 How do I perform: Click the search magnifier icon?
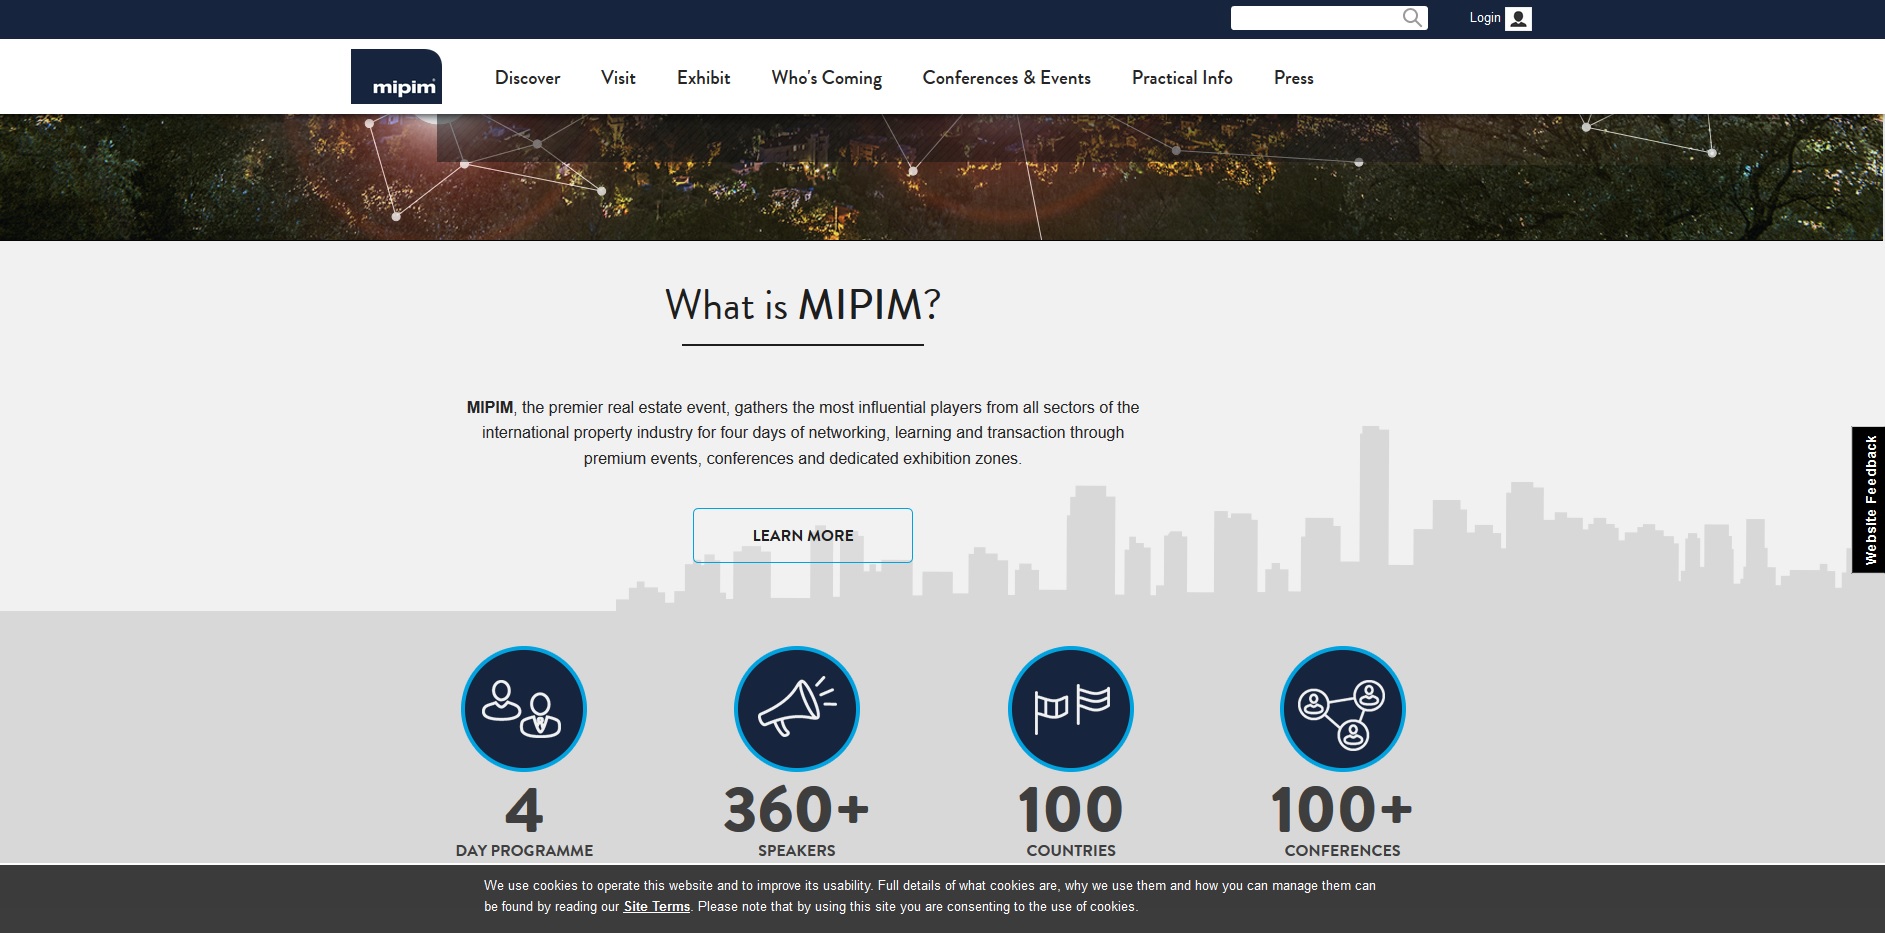(x=1412, y=18)
